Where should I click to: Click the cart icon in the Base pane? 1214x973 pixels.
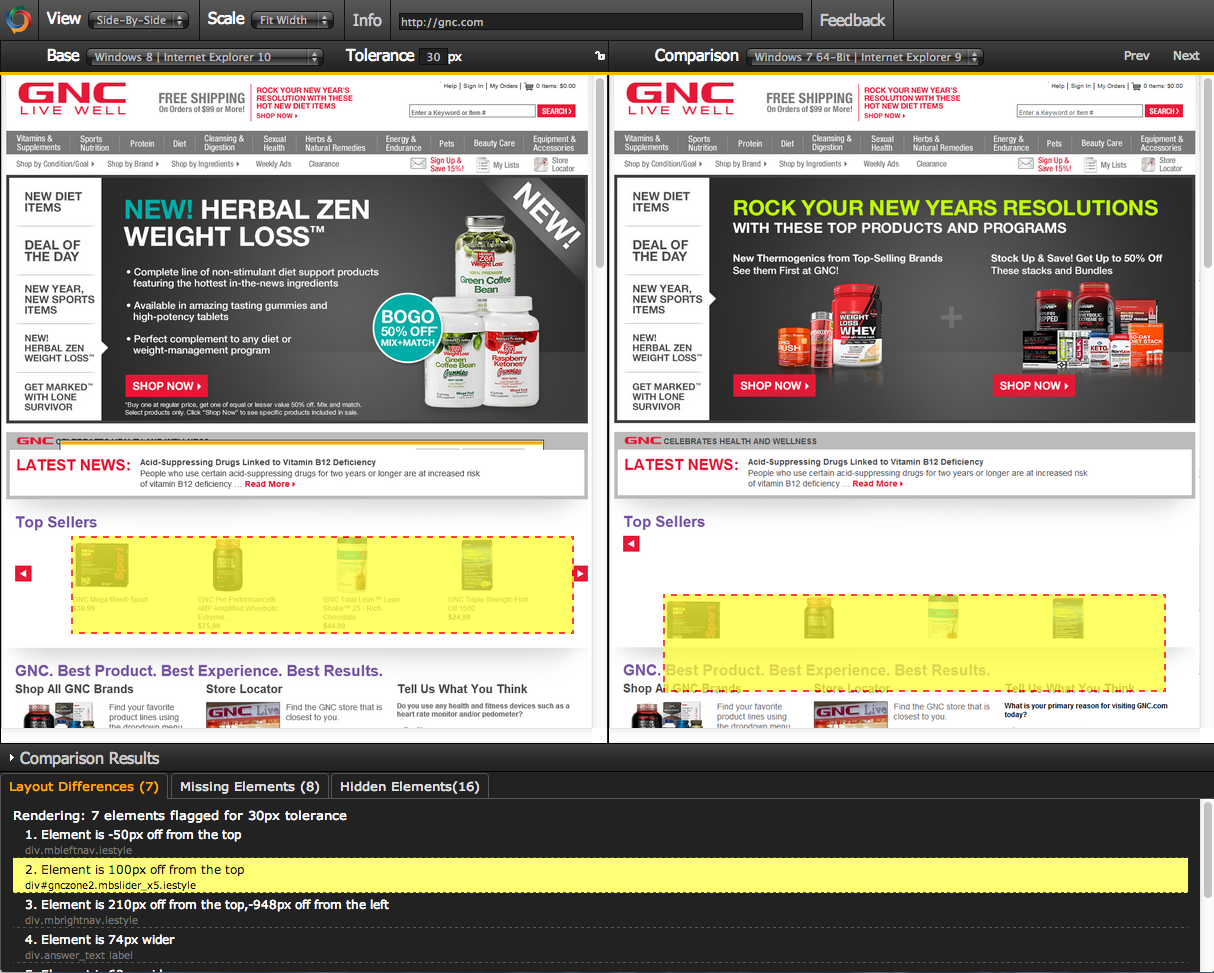point(529,86)
